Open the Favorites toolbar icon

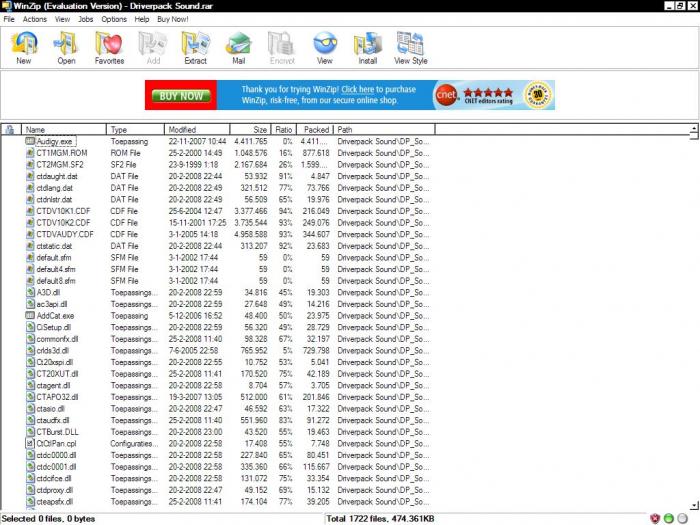pos(109,48)
